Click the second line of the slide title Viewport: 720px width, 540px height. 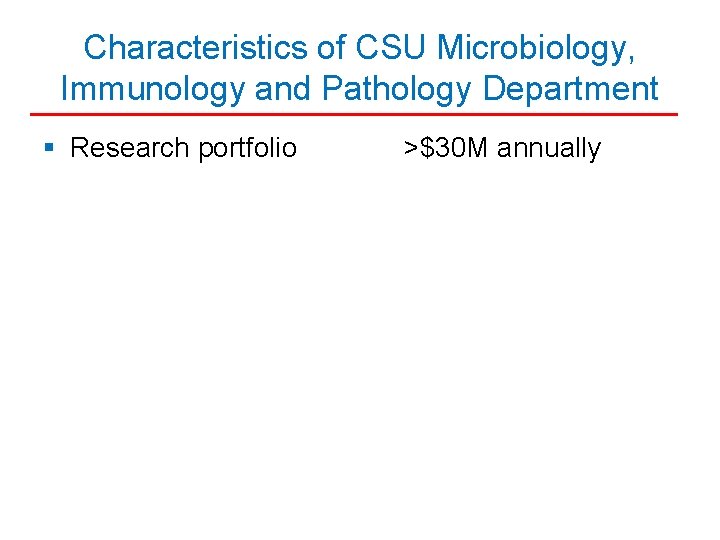click(360, 90)
